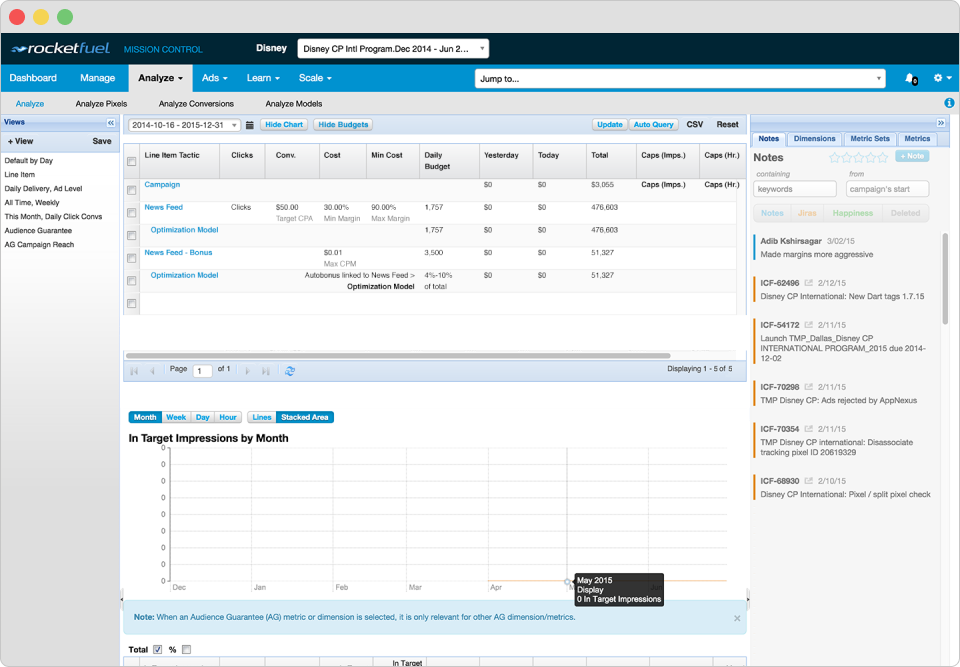This screenshot has width=960, height=667.
Task: Switch chart to Lines mode
Action: pyautogui.click(x=261, y=417)
